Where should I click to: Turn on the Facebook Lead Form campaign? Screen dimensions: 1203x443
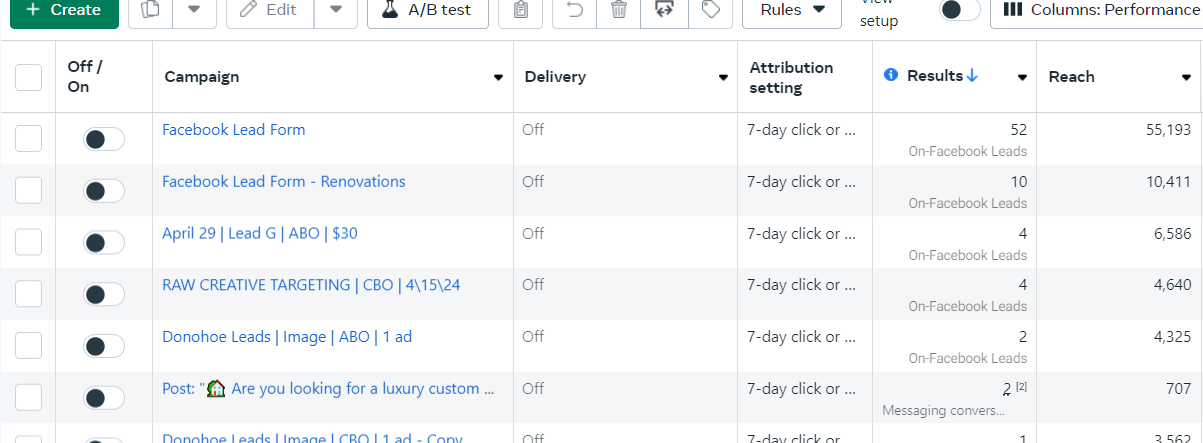104,139
